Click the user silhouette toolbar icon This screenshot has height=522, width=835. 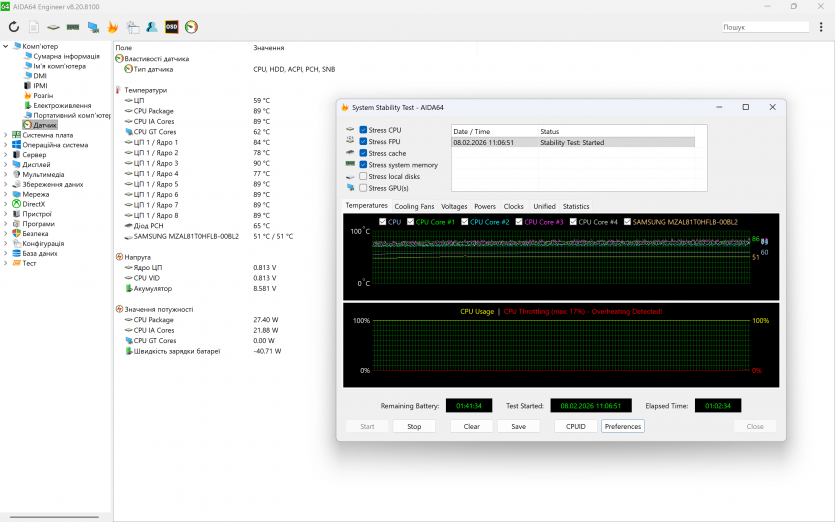(x=151, y=27)
